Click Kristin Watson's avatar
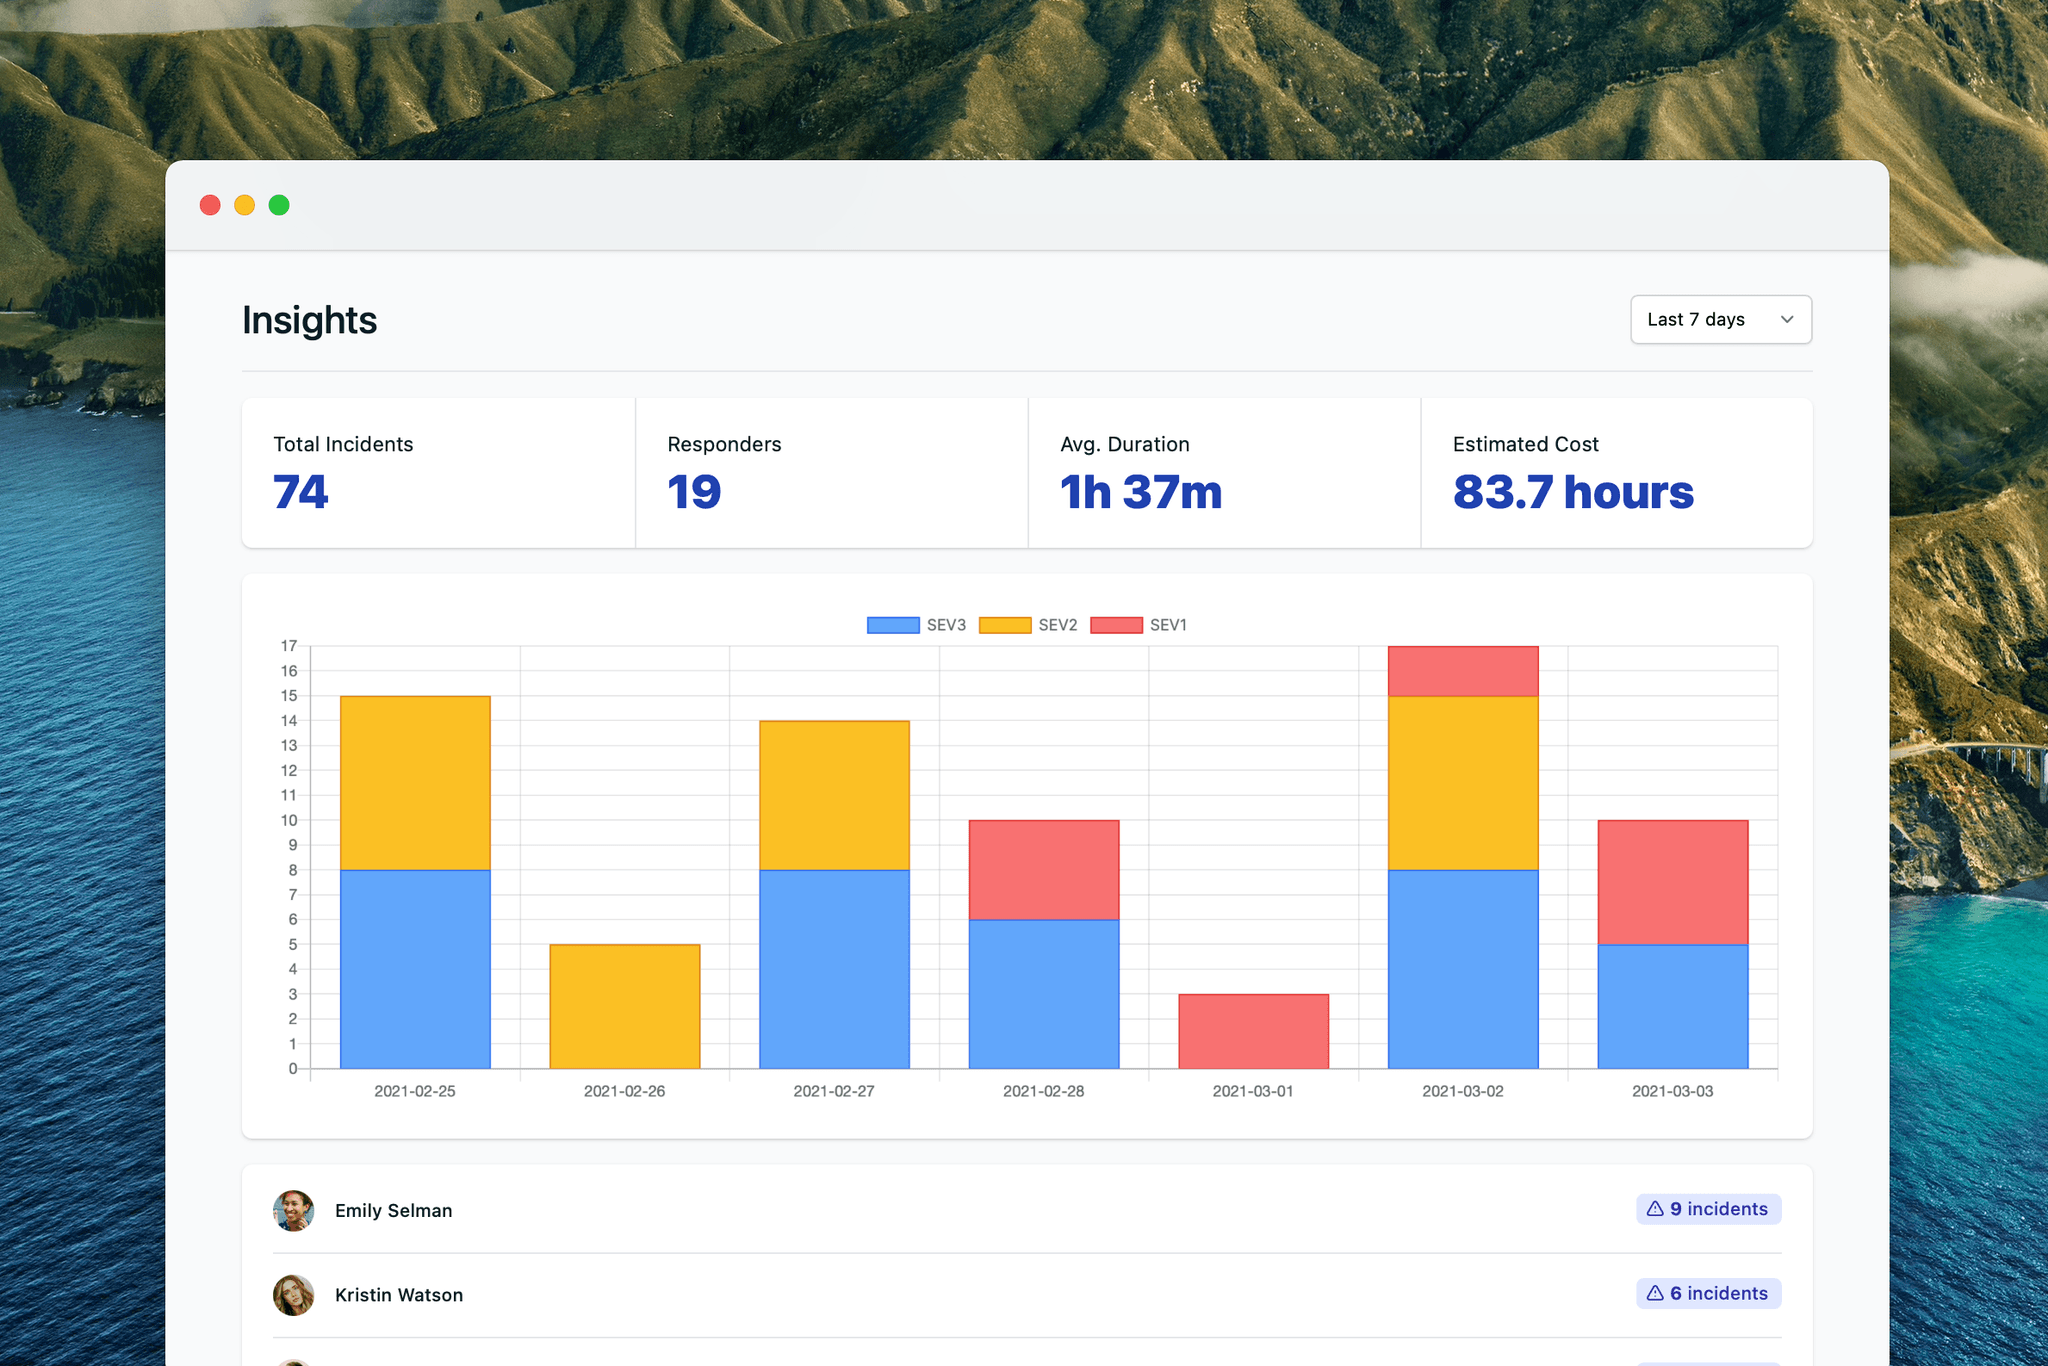The height and width of the screenshot is (1366, 2048). coord(294,1295)
